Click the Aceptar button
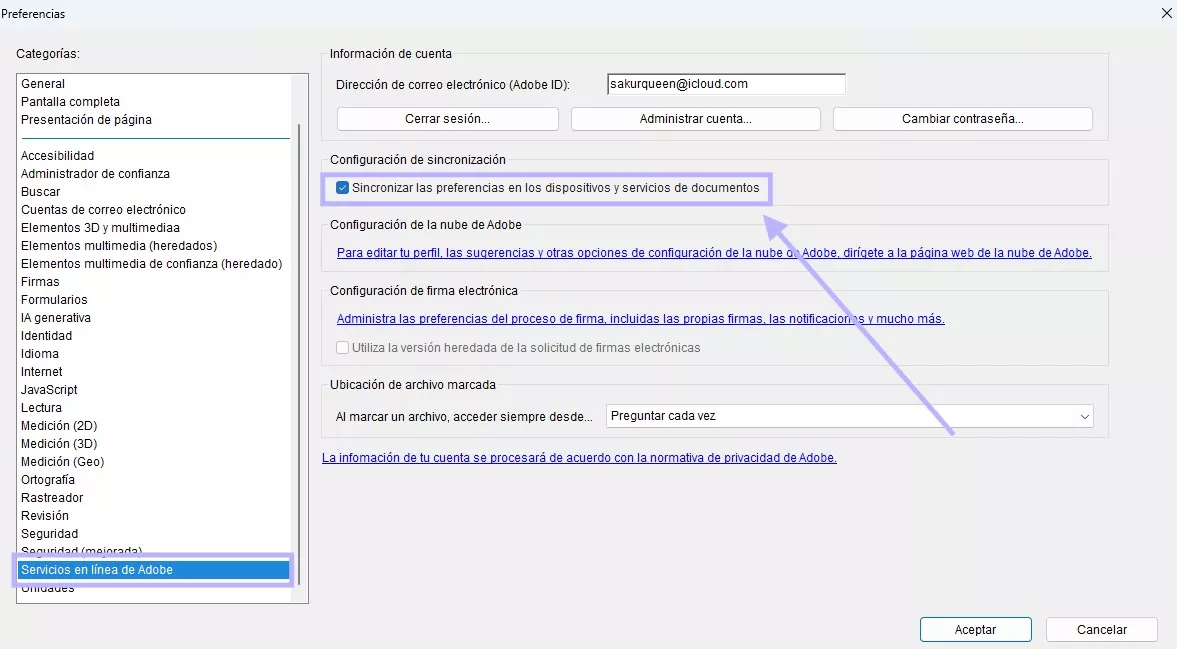 pyautogui.click(x=976, y=629)
